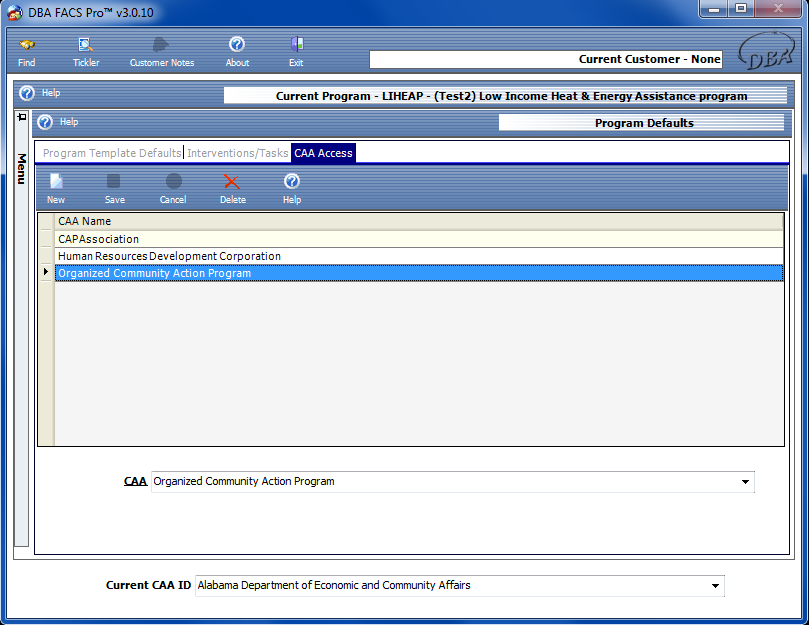809x625 pixels.
Task: Pin the Menu side panel
Action: click(22, 117)
